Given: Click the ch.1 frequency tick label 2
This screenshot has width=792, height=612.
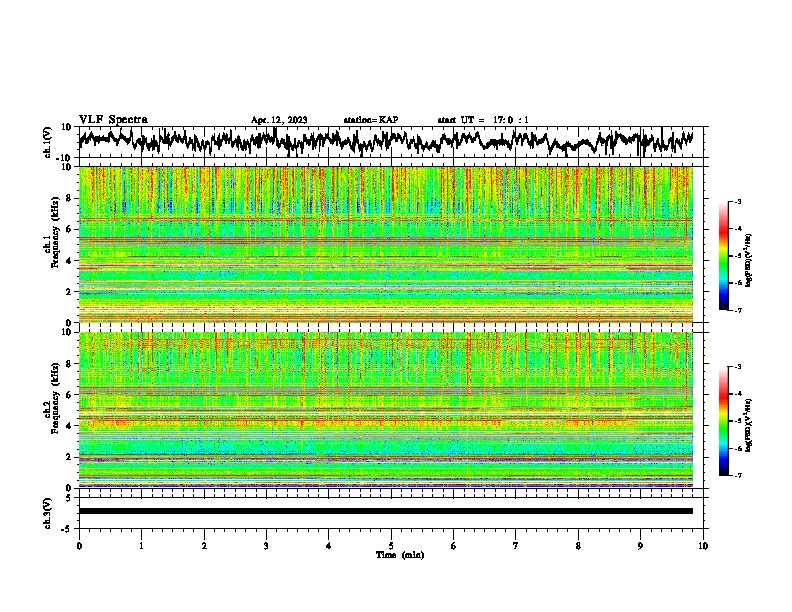Looking at the screenshot, I should pos(70,291).
